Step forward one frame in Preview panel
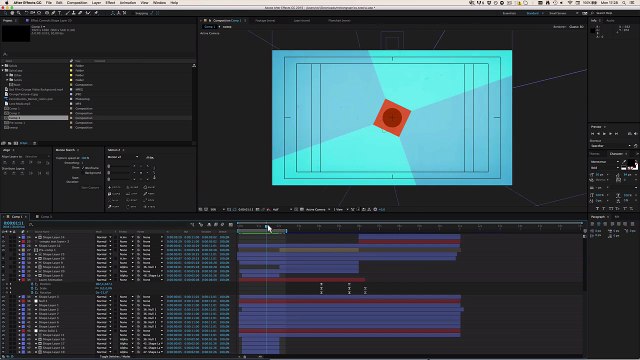This screenshot has width=640, height=360. point(610,133)
